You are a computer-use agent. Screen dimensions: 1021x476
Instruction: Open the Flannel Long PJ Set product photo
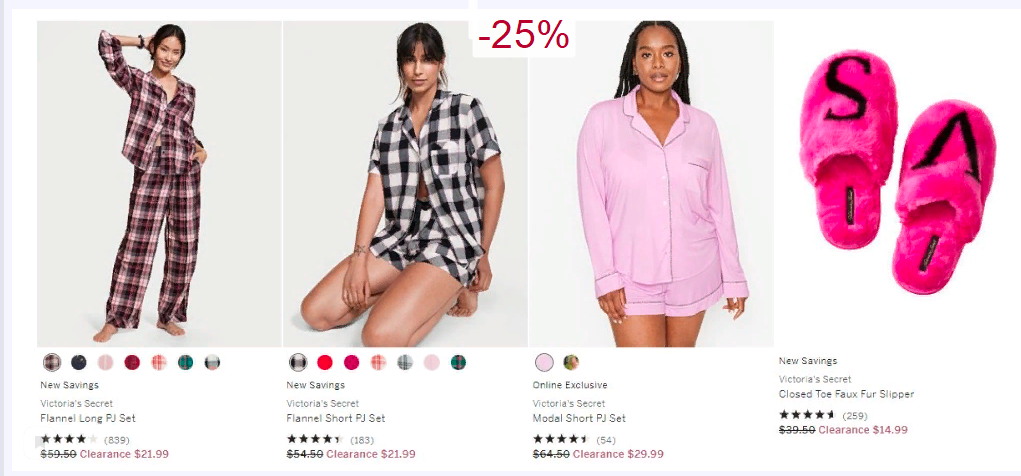pyautogui.click(x=159, y=184)
